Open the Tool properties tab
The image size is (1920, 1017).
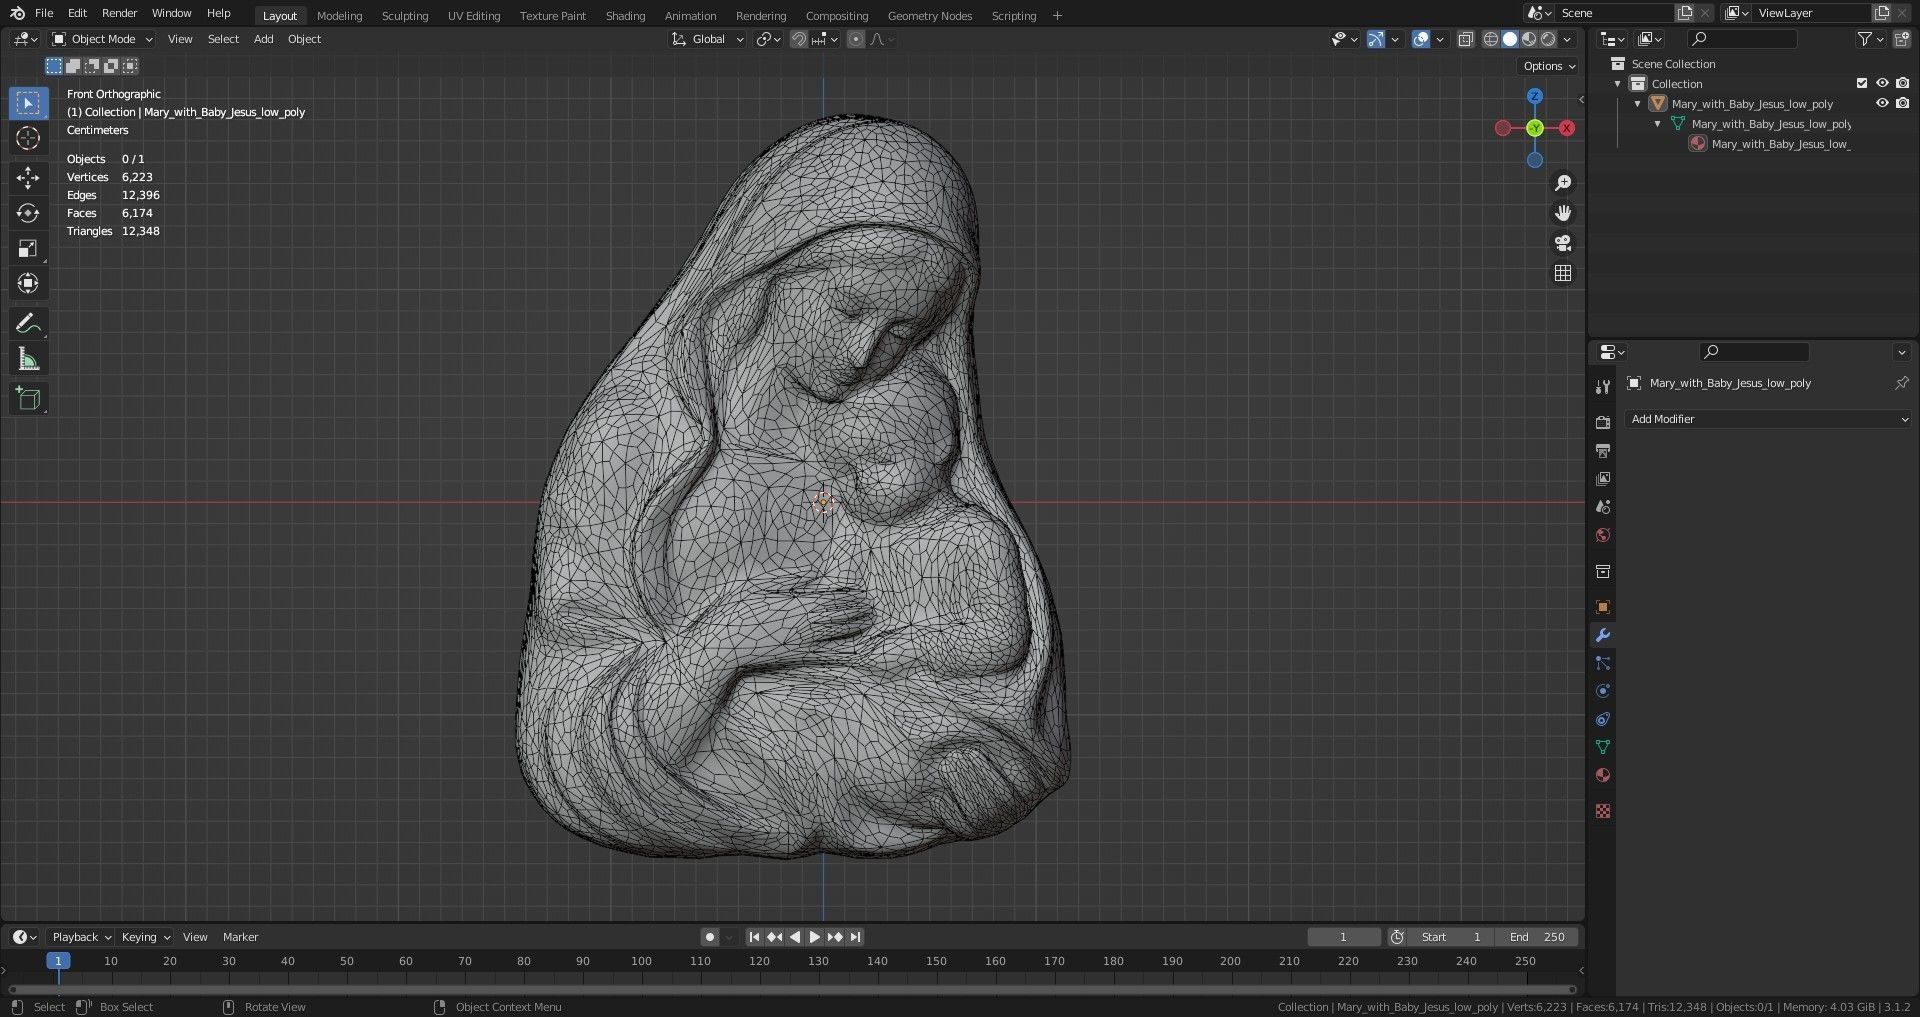(x=1603, y=387)
